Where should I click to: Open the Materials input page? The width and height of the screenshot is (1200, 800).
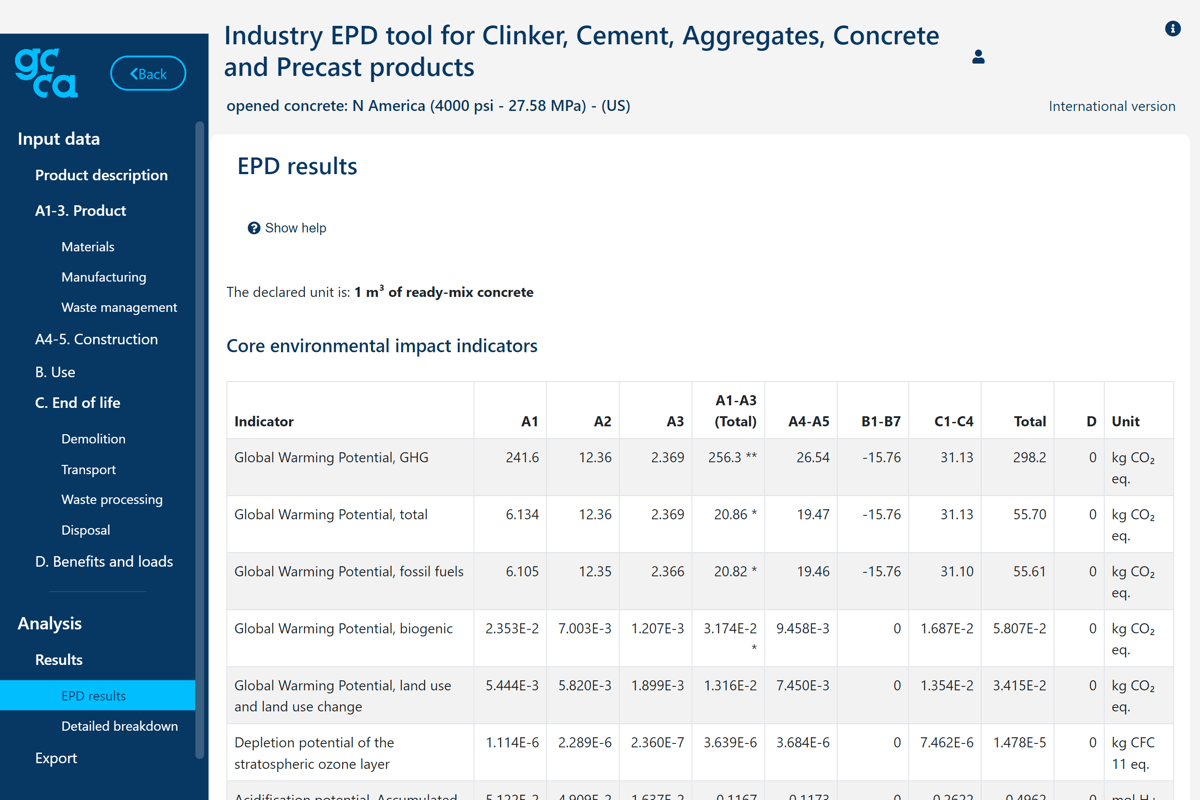coord(87,246)
